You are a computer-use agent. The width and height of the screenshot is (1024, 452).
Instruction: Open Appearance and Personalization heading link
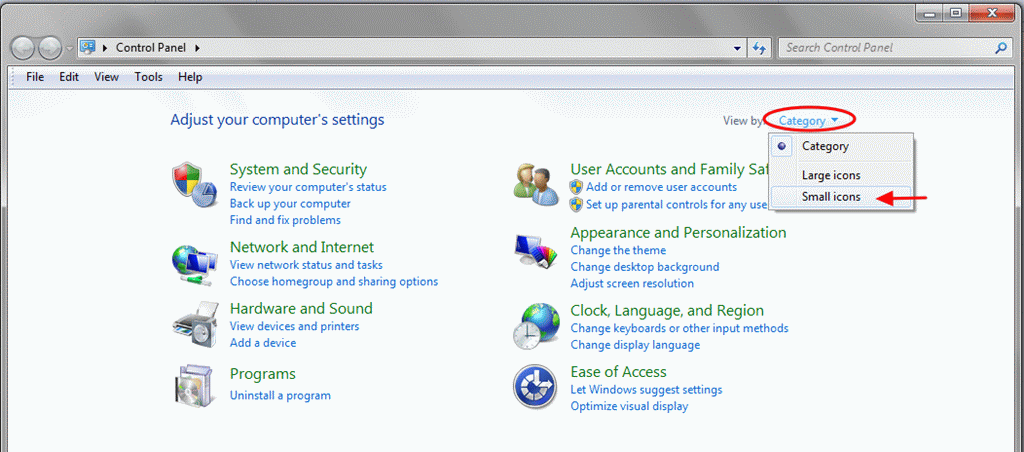pyautogui.click(x=679, y=233)
